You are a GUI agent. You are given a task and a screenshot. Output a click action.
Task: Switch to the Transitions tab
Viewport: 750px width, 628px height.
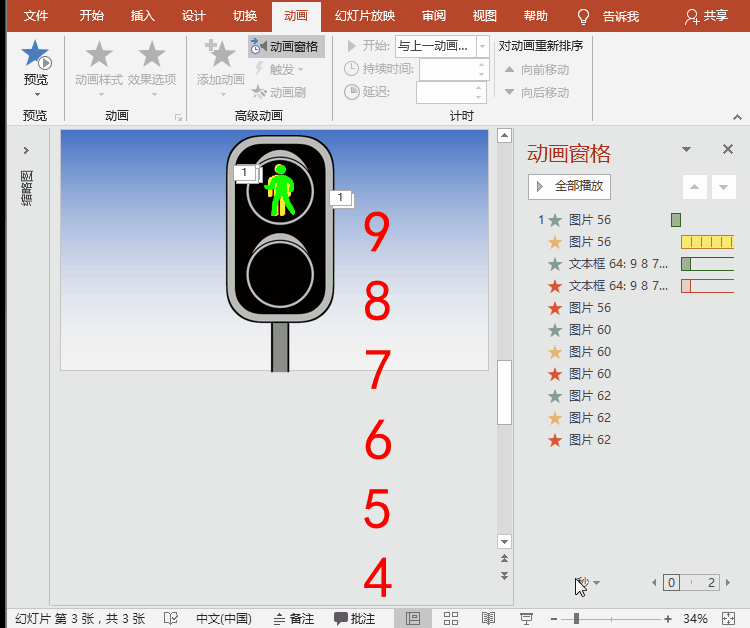[245, 16]
